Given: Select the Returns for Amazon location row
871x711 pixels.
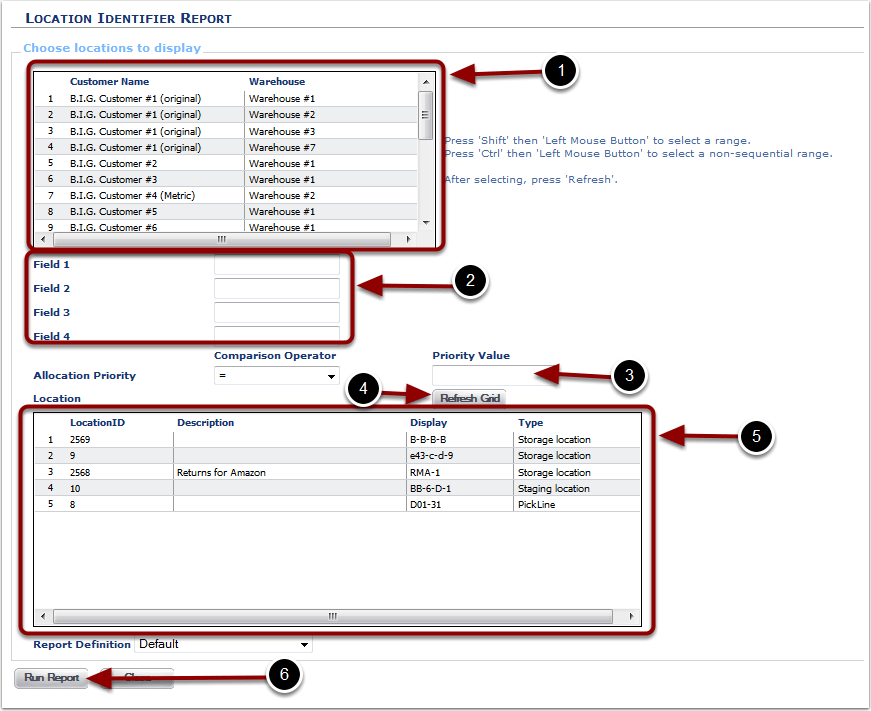Looking at the screenshot, I should point(300,472).
